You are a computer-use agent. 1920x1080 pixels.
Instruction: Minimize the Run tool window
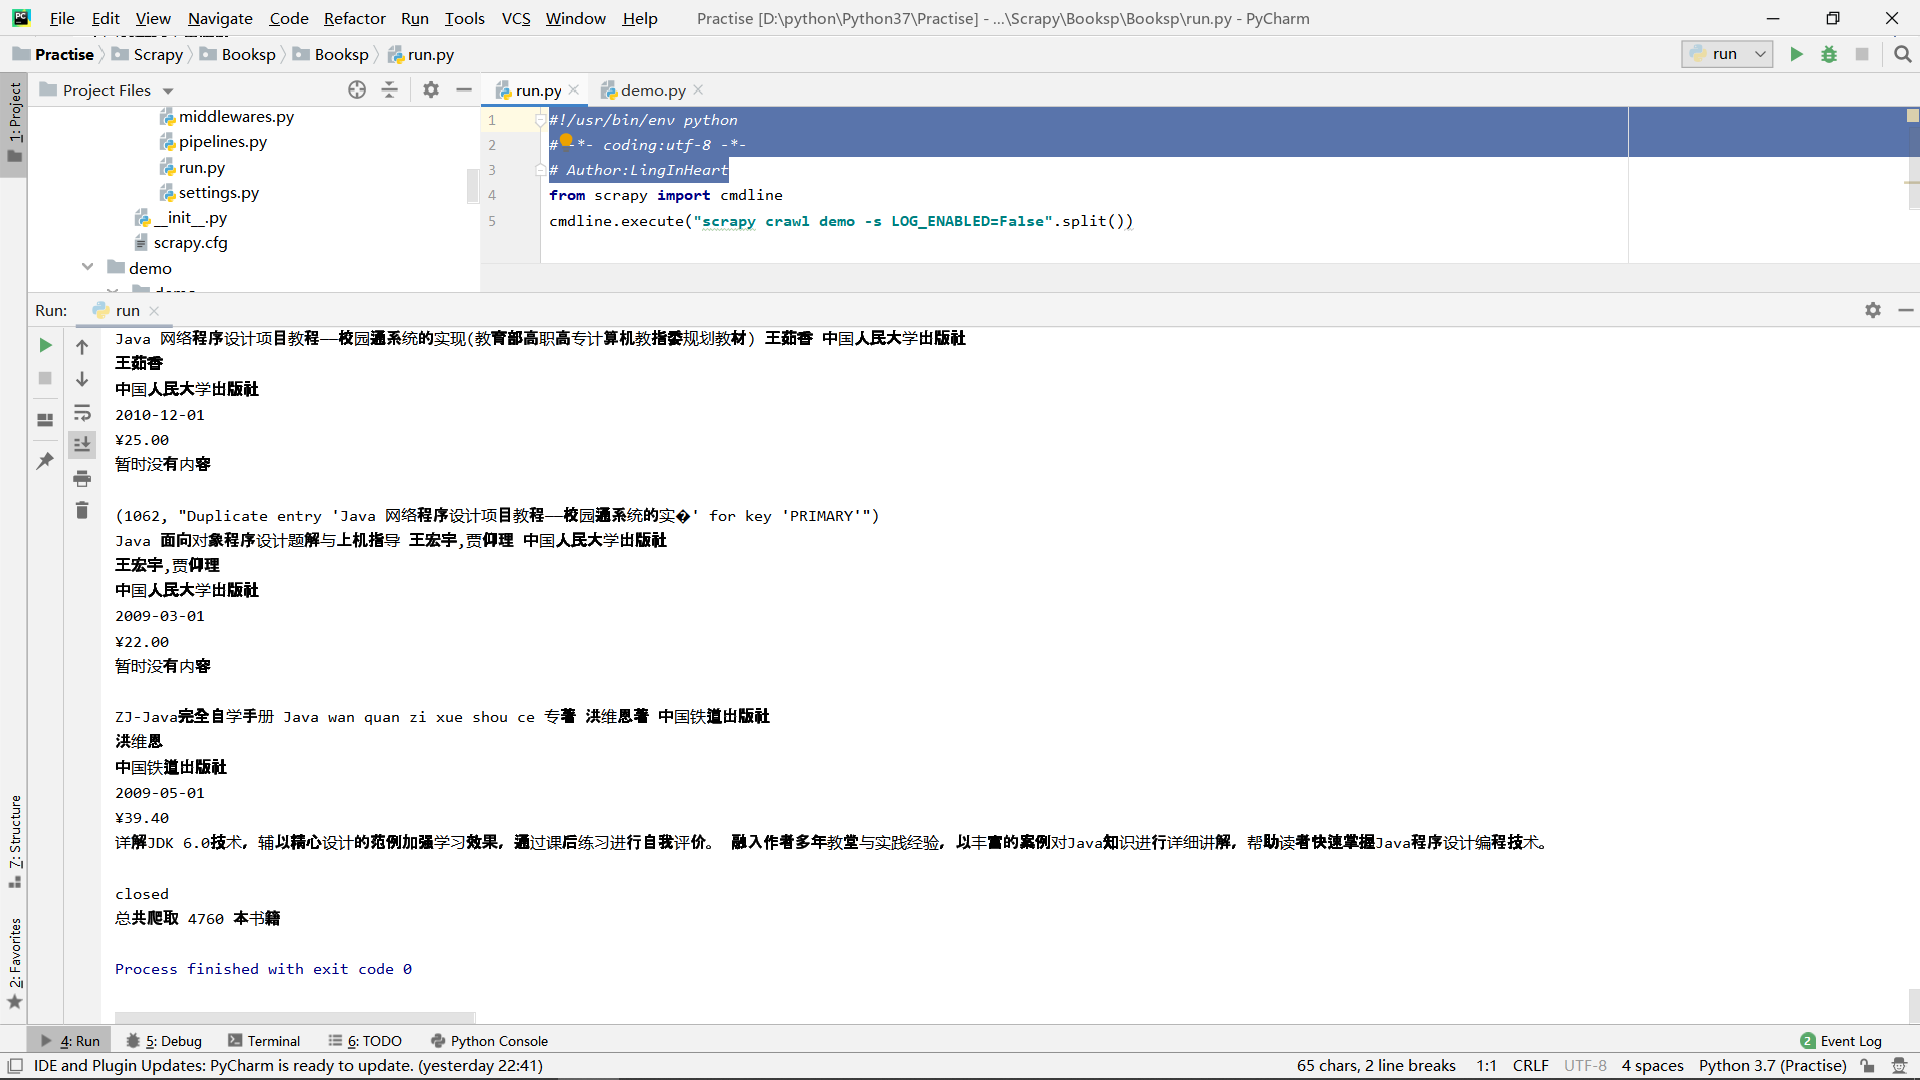[1906, 310]
